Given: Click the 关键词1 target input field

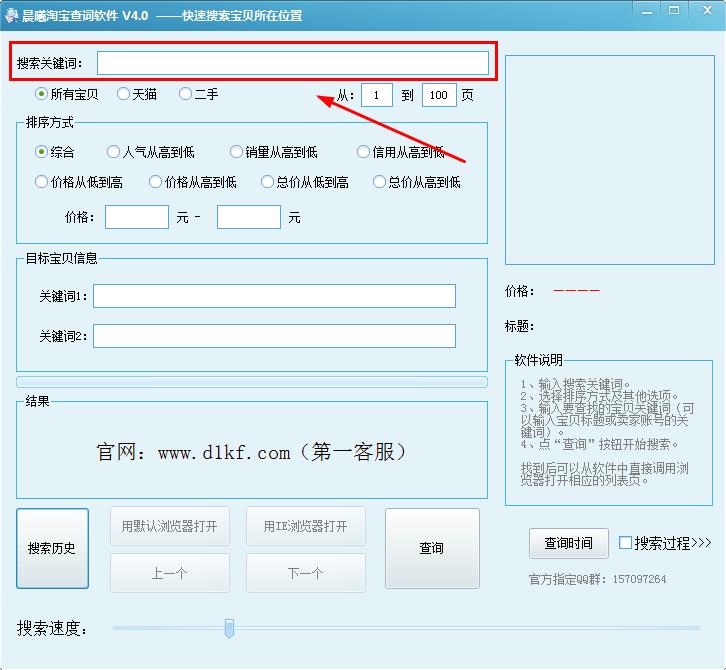Looking at the screenshot, I should pyautogui.click(x=274, y=296).
